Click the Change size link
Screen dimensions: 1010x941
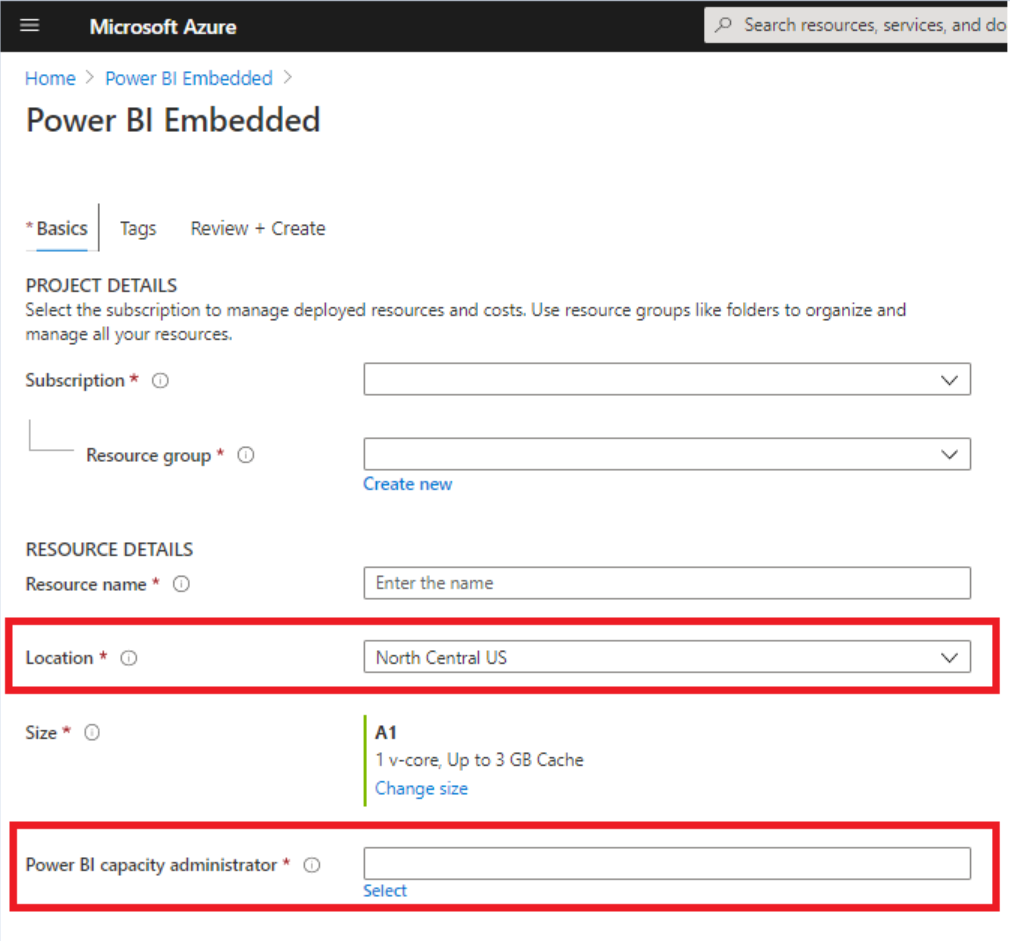coord(421,789)
